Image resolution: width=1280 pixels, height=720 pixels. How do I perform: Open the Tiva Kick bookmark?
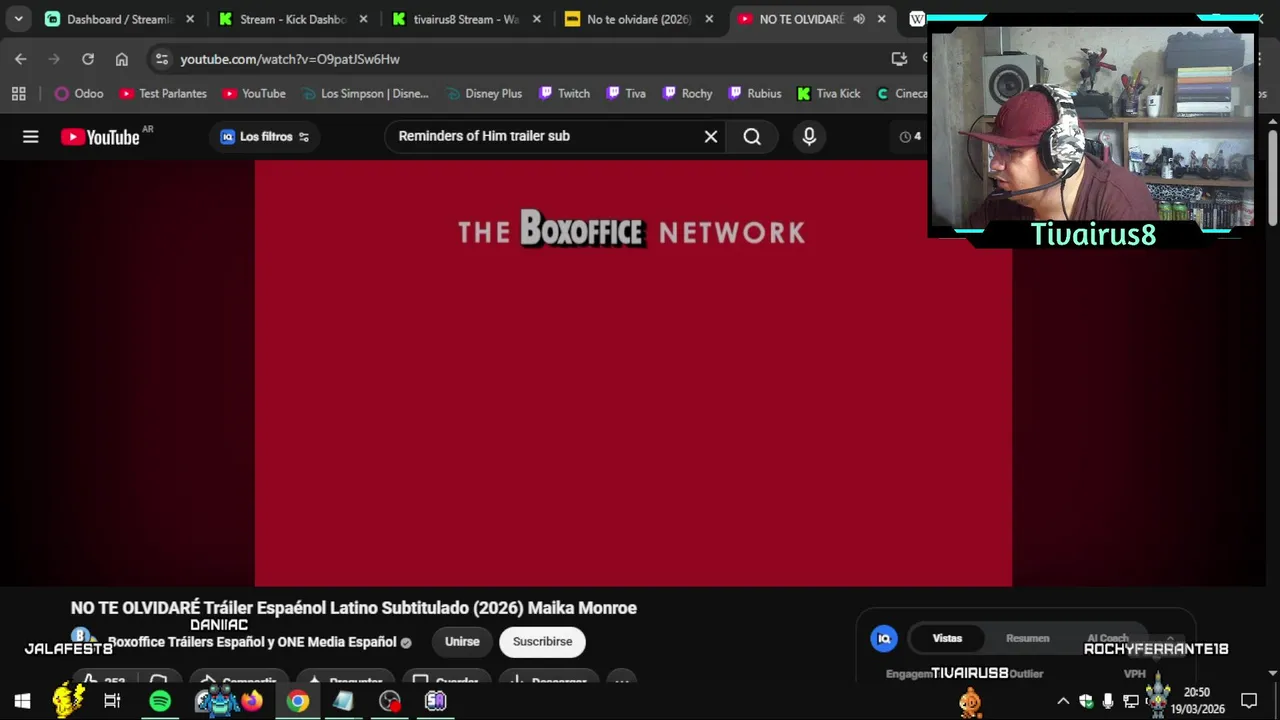click(x=828, y=94)
